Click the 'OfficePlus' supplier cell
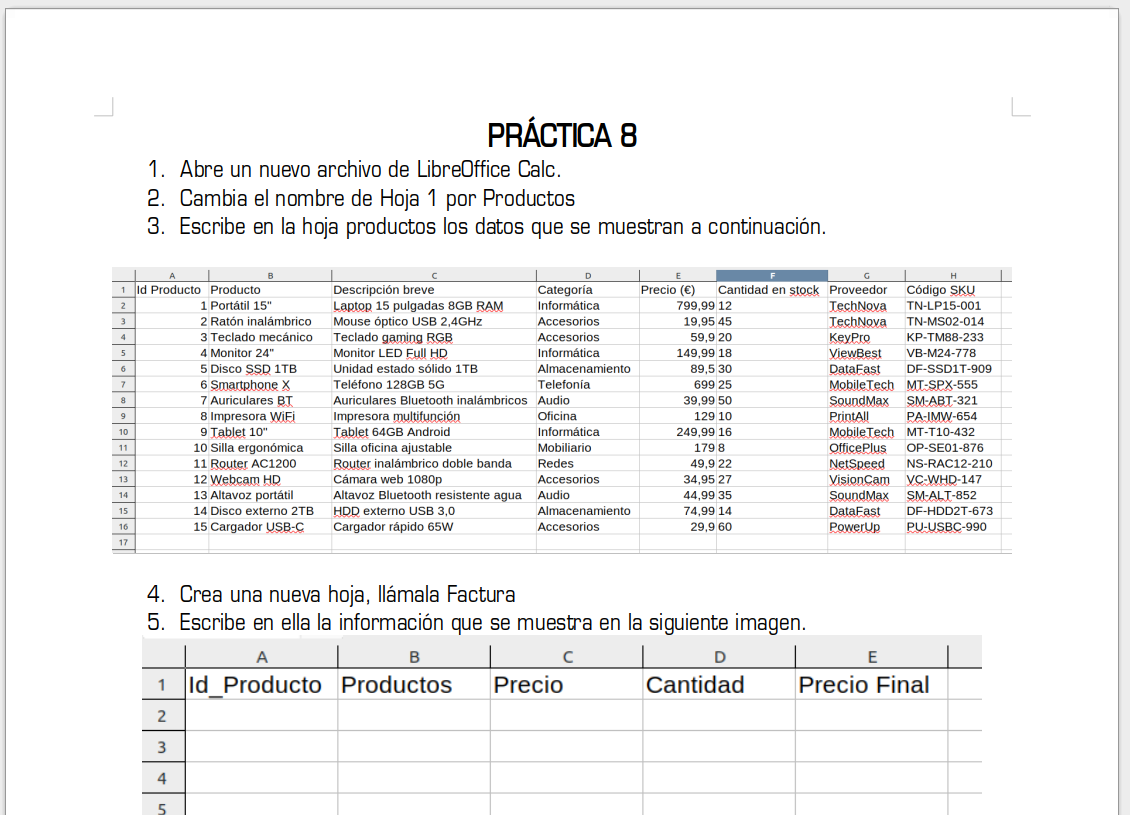The width and height of the screenshot is (1130, 815). click(x=857, y=448)
